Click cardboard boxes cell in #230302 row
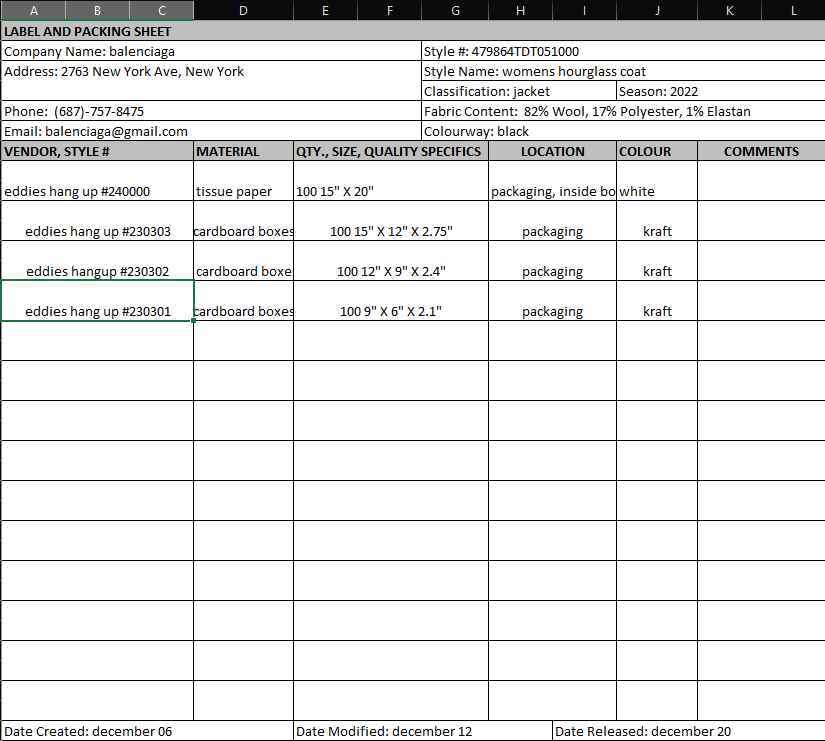The height and width of the screenshot is (741, 825). point(244,261)
